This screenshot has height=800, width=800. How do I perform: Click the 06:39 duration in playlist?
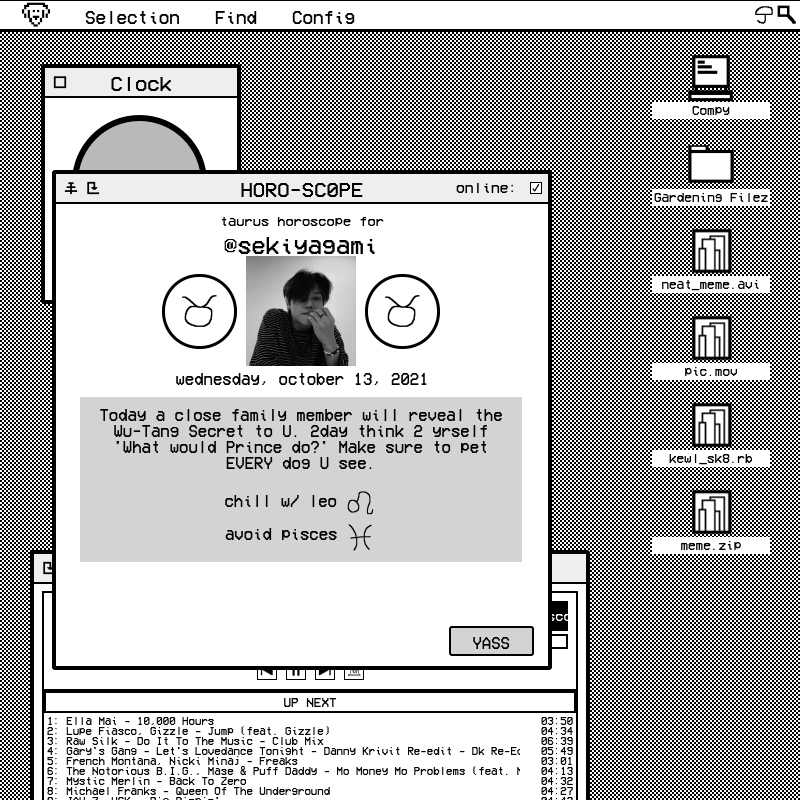pyautogui.click(x=557, y=741)
